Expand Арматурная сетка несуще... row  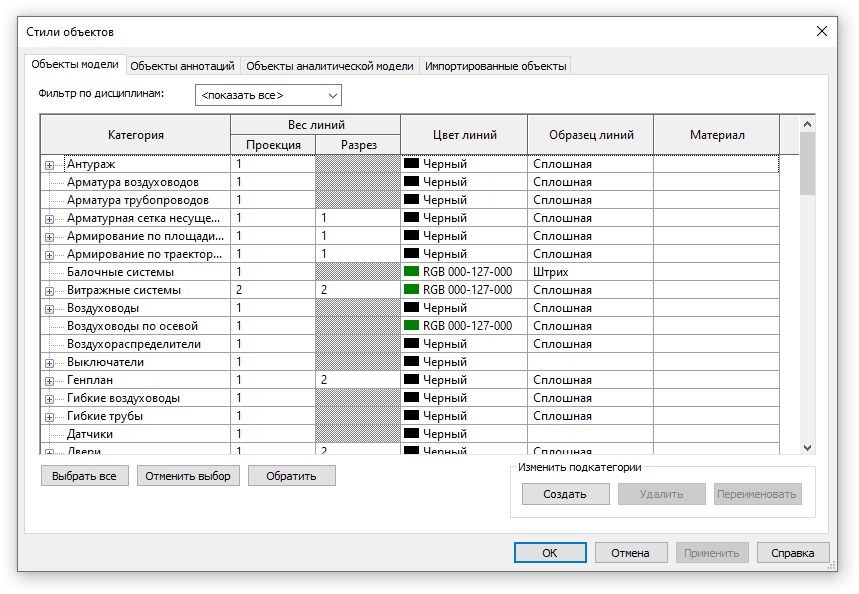pyautogui.click(x=49, y=219)
